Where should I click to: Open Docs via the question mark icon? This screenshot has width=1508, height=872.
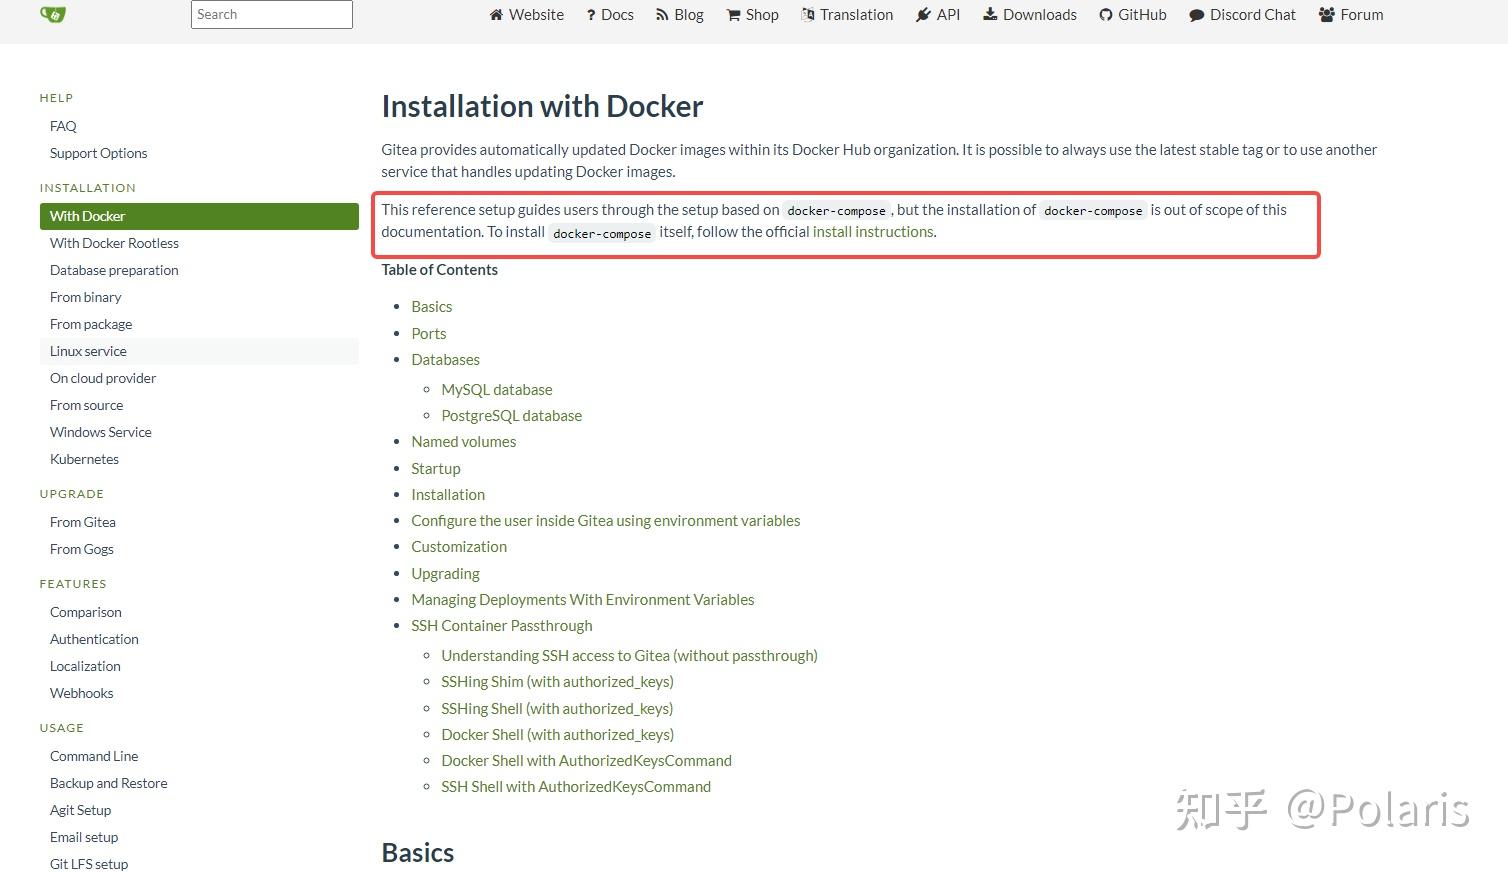(593, 15)
